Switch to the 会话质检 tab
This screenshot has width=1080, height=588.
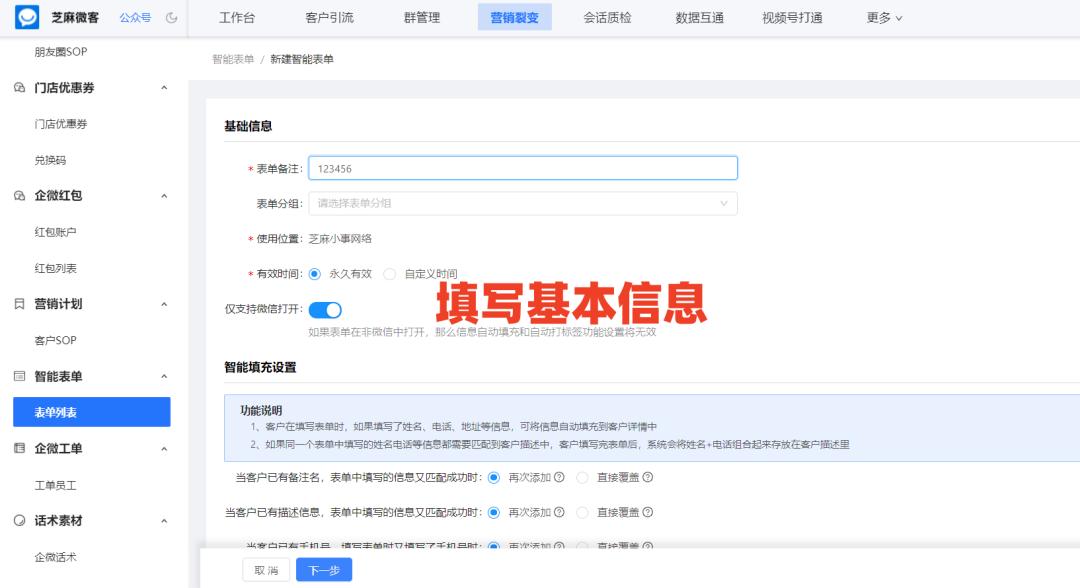point(605,17)
